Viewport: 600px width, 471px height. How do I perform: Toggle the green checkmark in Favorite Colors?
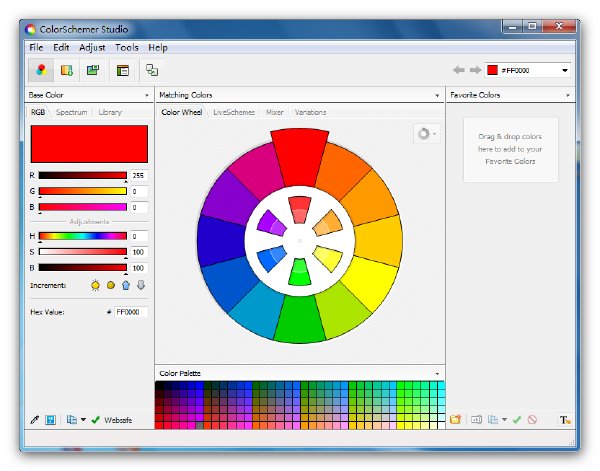[517, 420]
